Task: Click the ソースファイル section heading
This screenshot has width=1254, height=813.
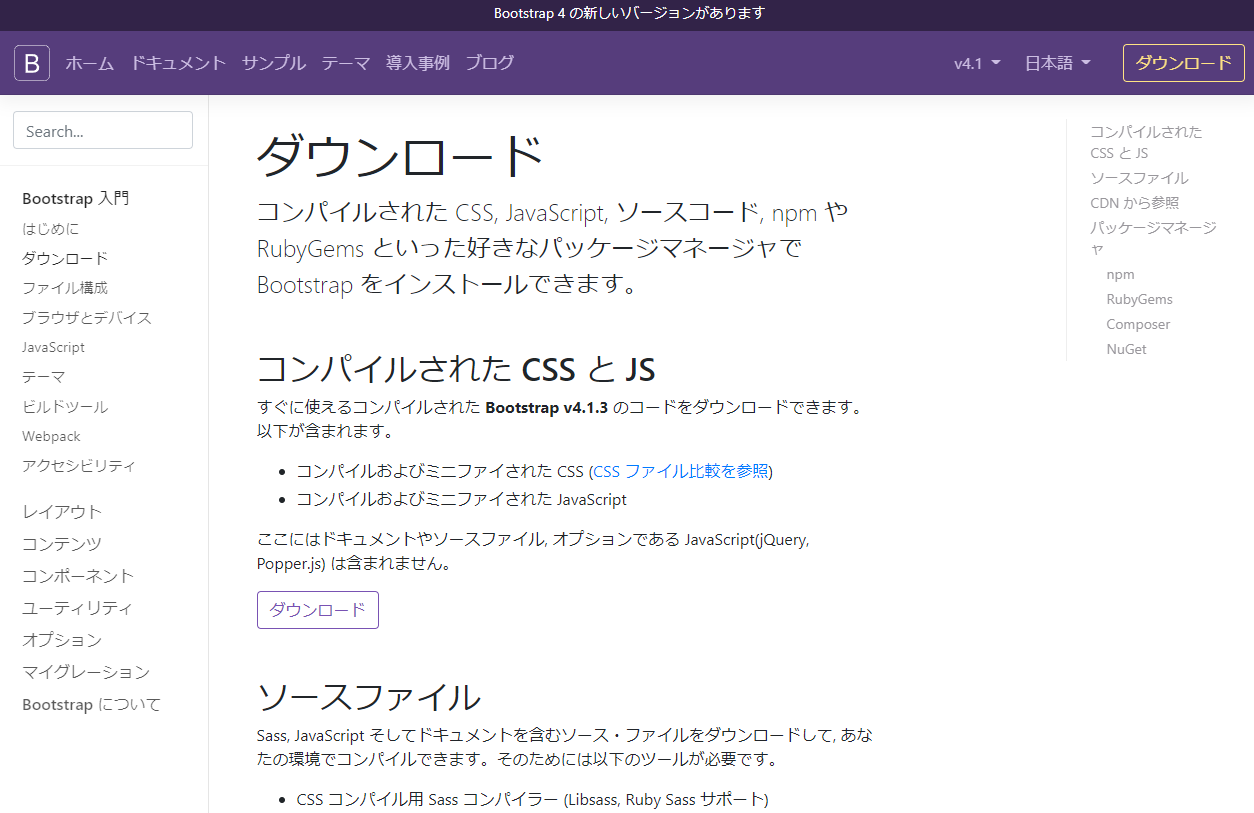Action: pos(368,696)
